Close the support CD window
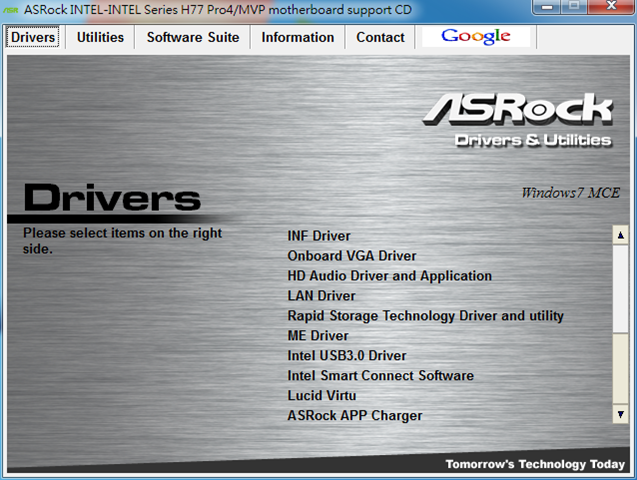The image size is (637, 480). pos(611,6)
